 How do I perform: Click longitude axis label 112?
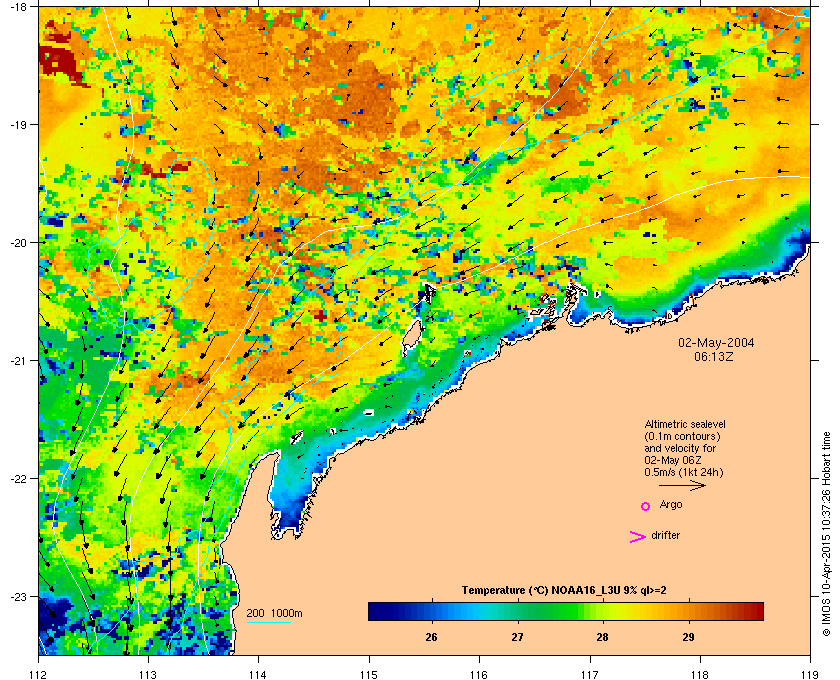point(39,675)
